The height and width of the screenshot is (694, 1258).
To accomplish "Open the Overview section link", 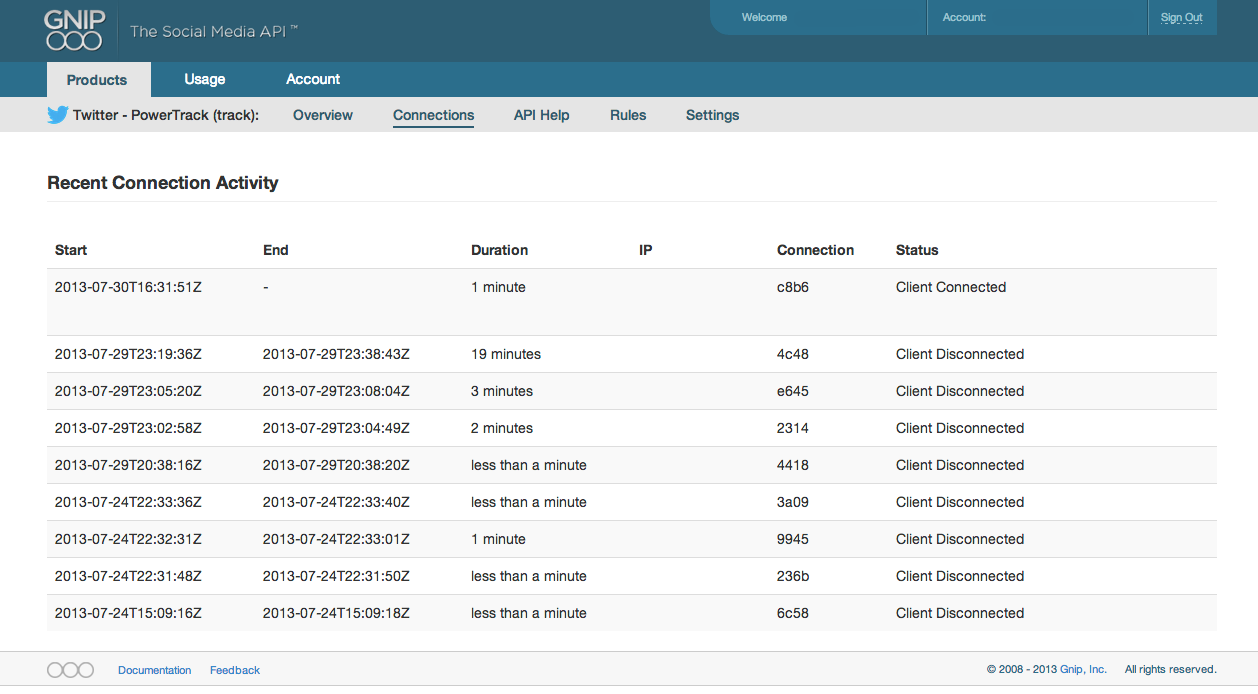I will (x=323, y=115).
